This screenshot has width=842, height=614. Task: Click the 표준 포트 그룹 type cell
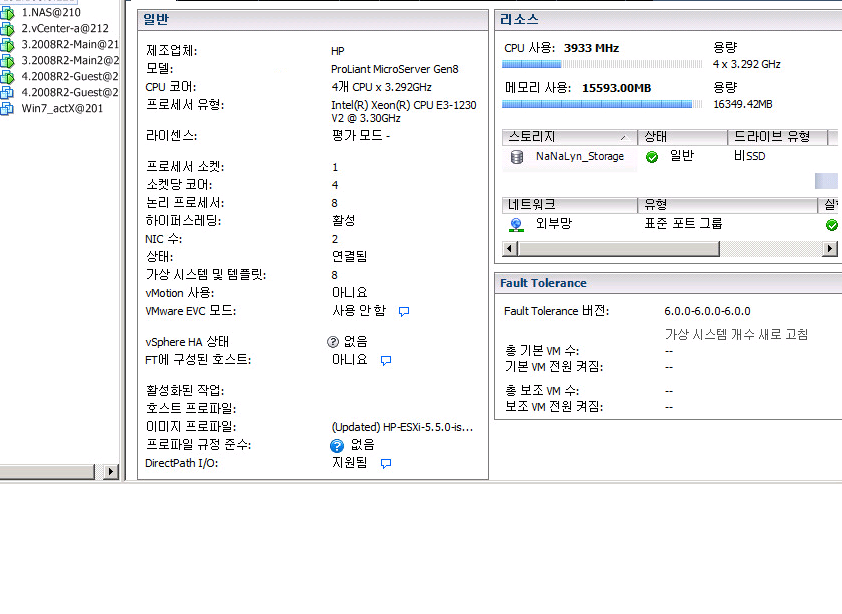click(x=683, y=224)
